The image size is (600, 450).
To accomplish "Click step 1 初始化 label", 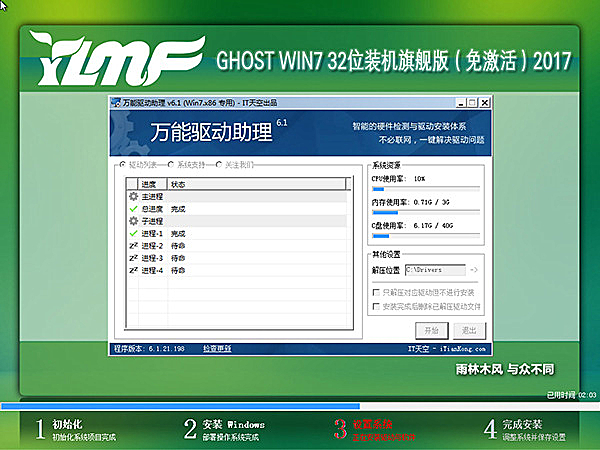I will click(x=67, y=424).
